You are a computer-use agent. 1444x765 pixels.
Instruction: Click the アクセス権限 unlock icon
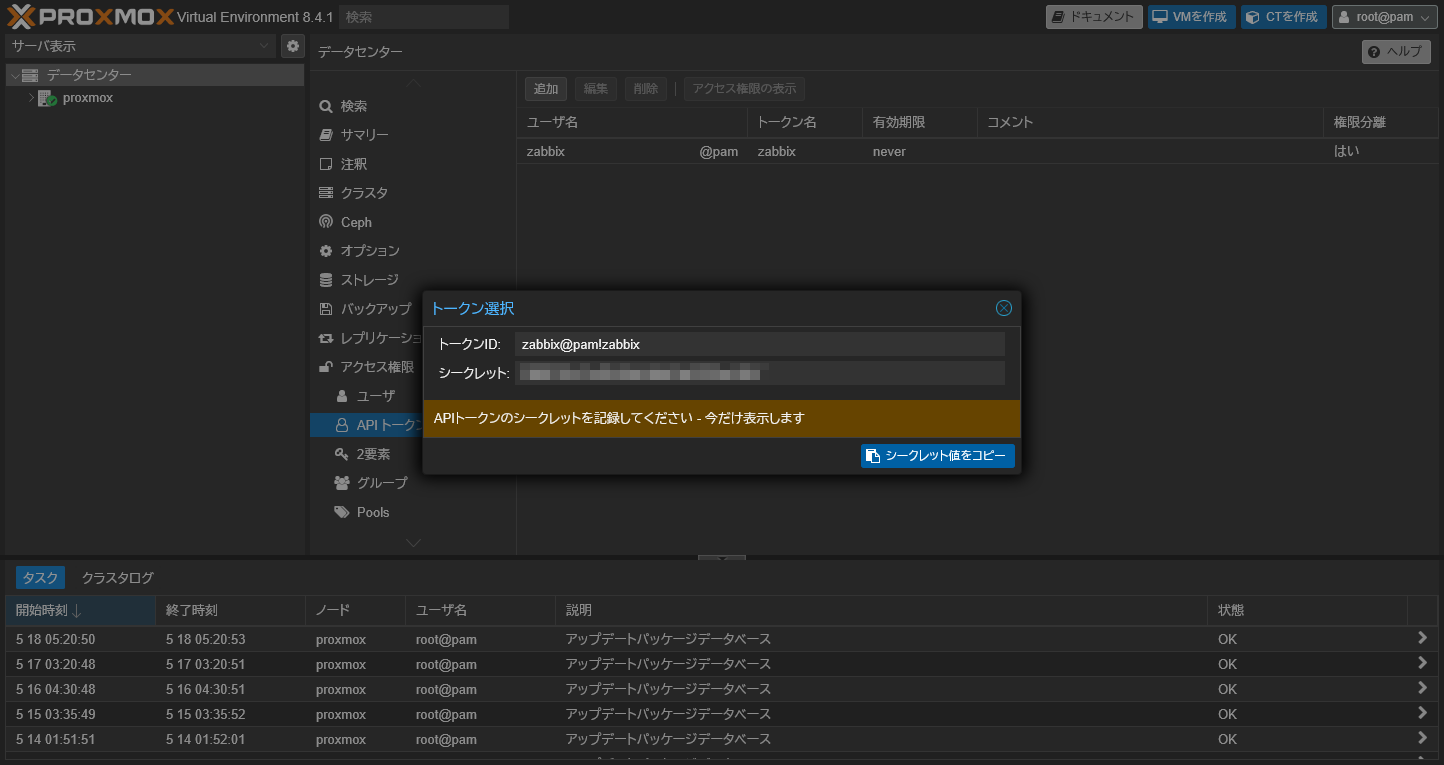325,367
